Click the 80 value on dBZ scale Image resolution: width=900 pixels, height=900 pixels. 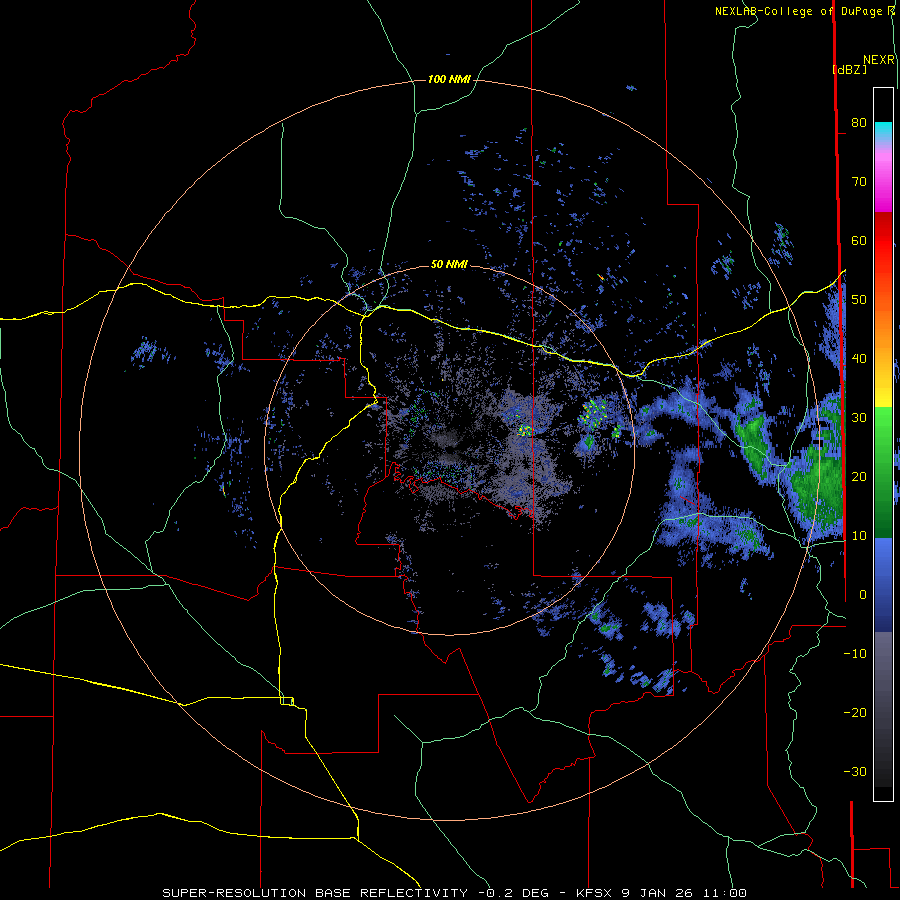859,122
